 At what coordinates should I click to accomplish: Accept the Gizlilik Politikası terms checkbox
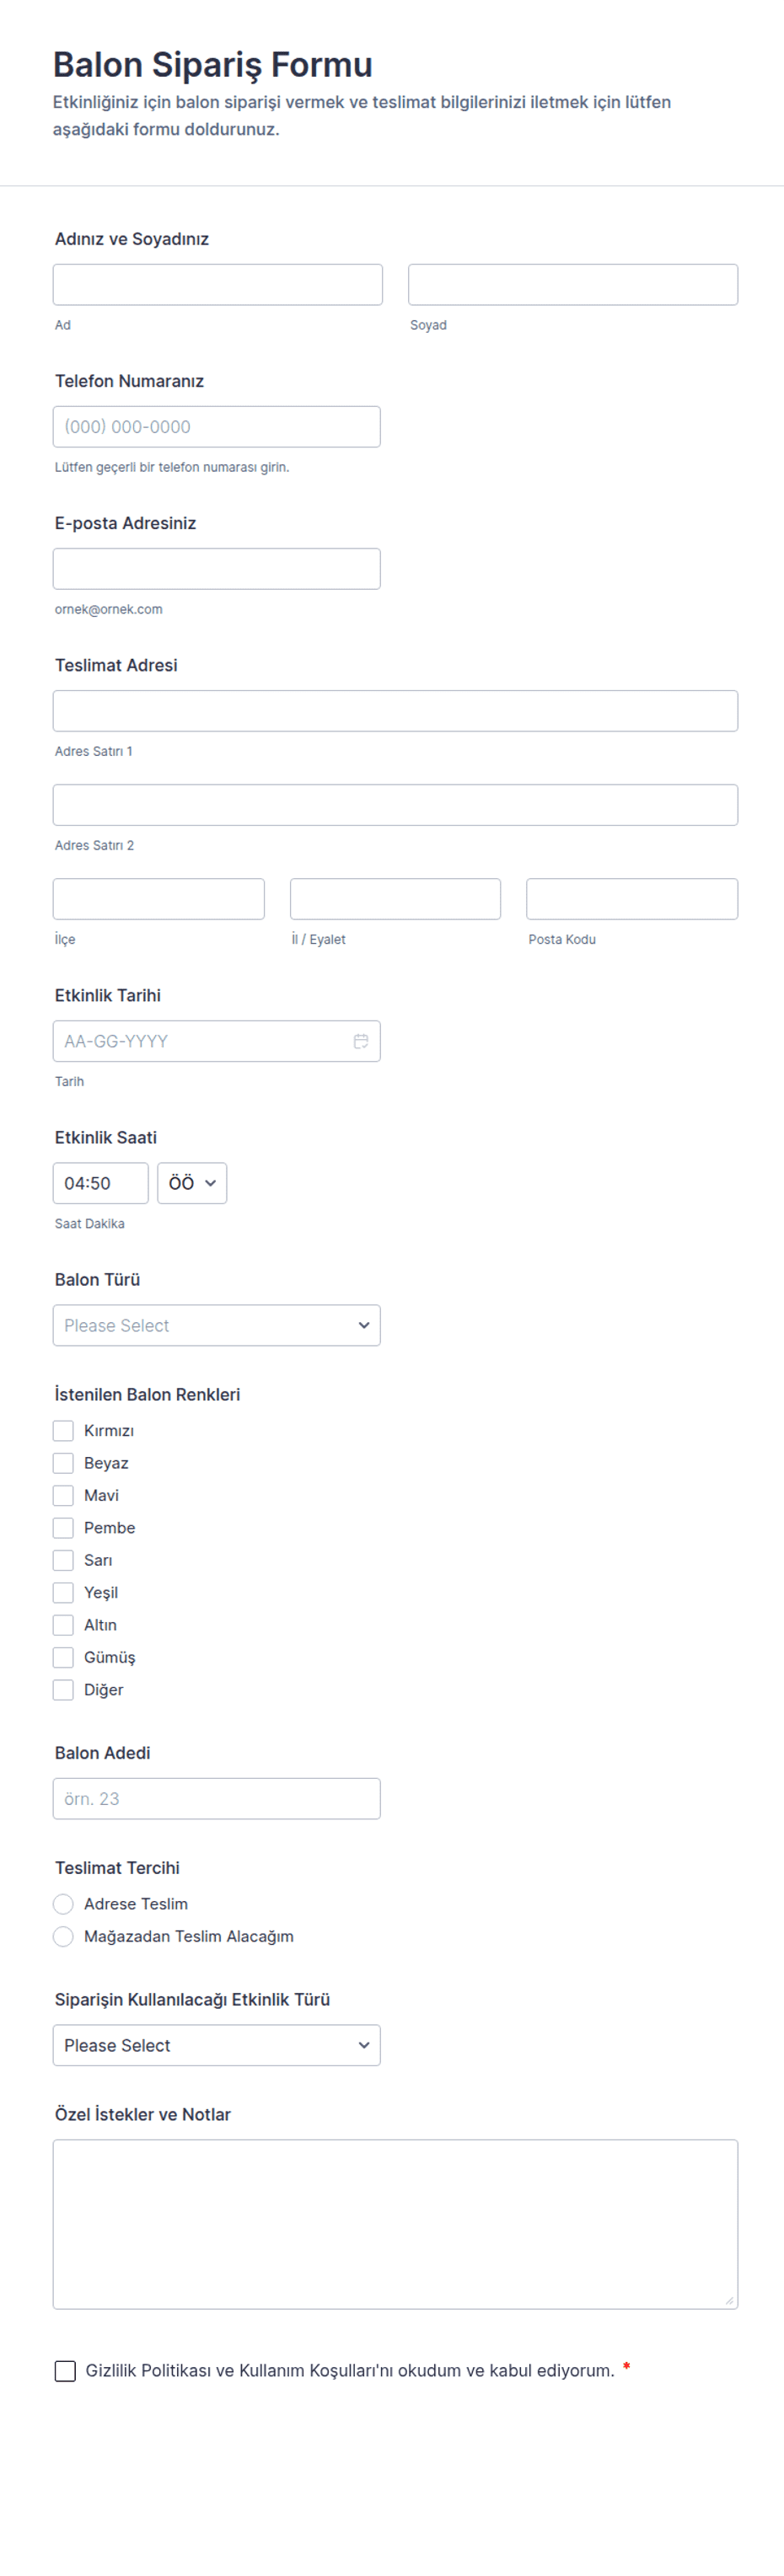[x=65, y=2371]
